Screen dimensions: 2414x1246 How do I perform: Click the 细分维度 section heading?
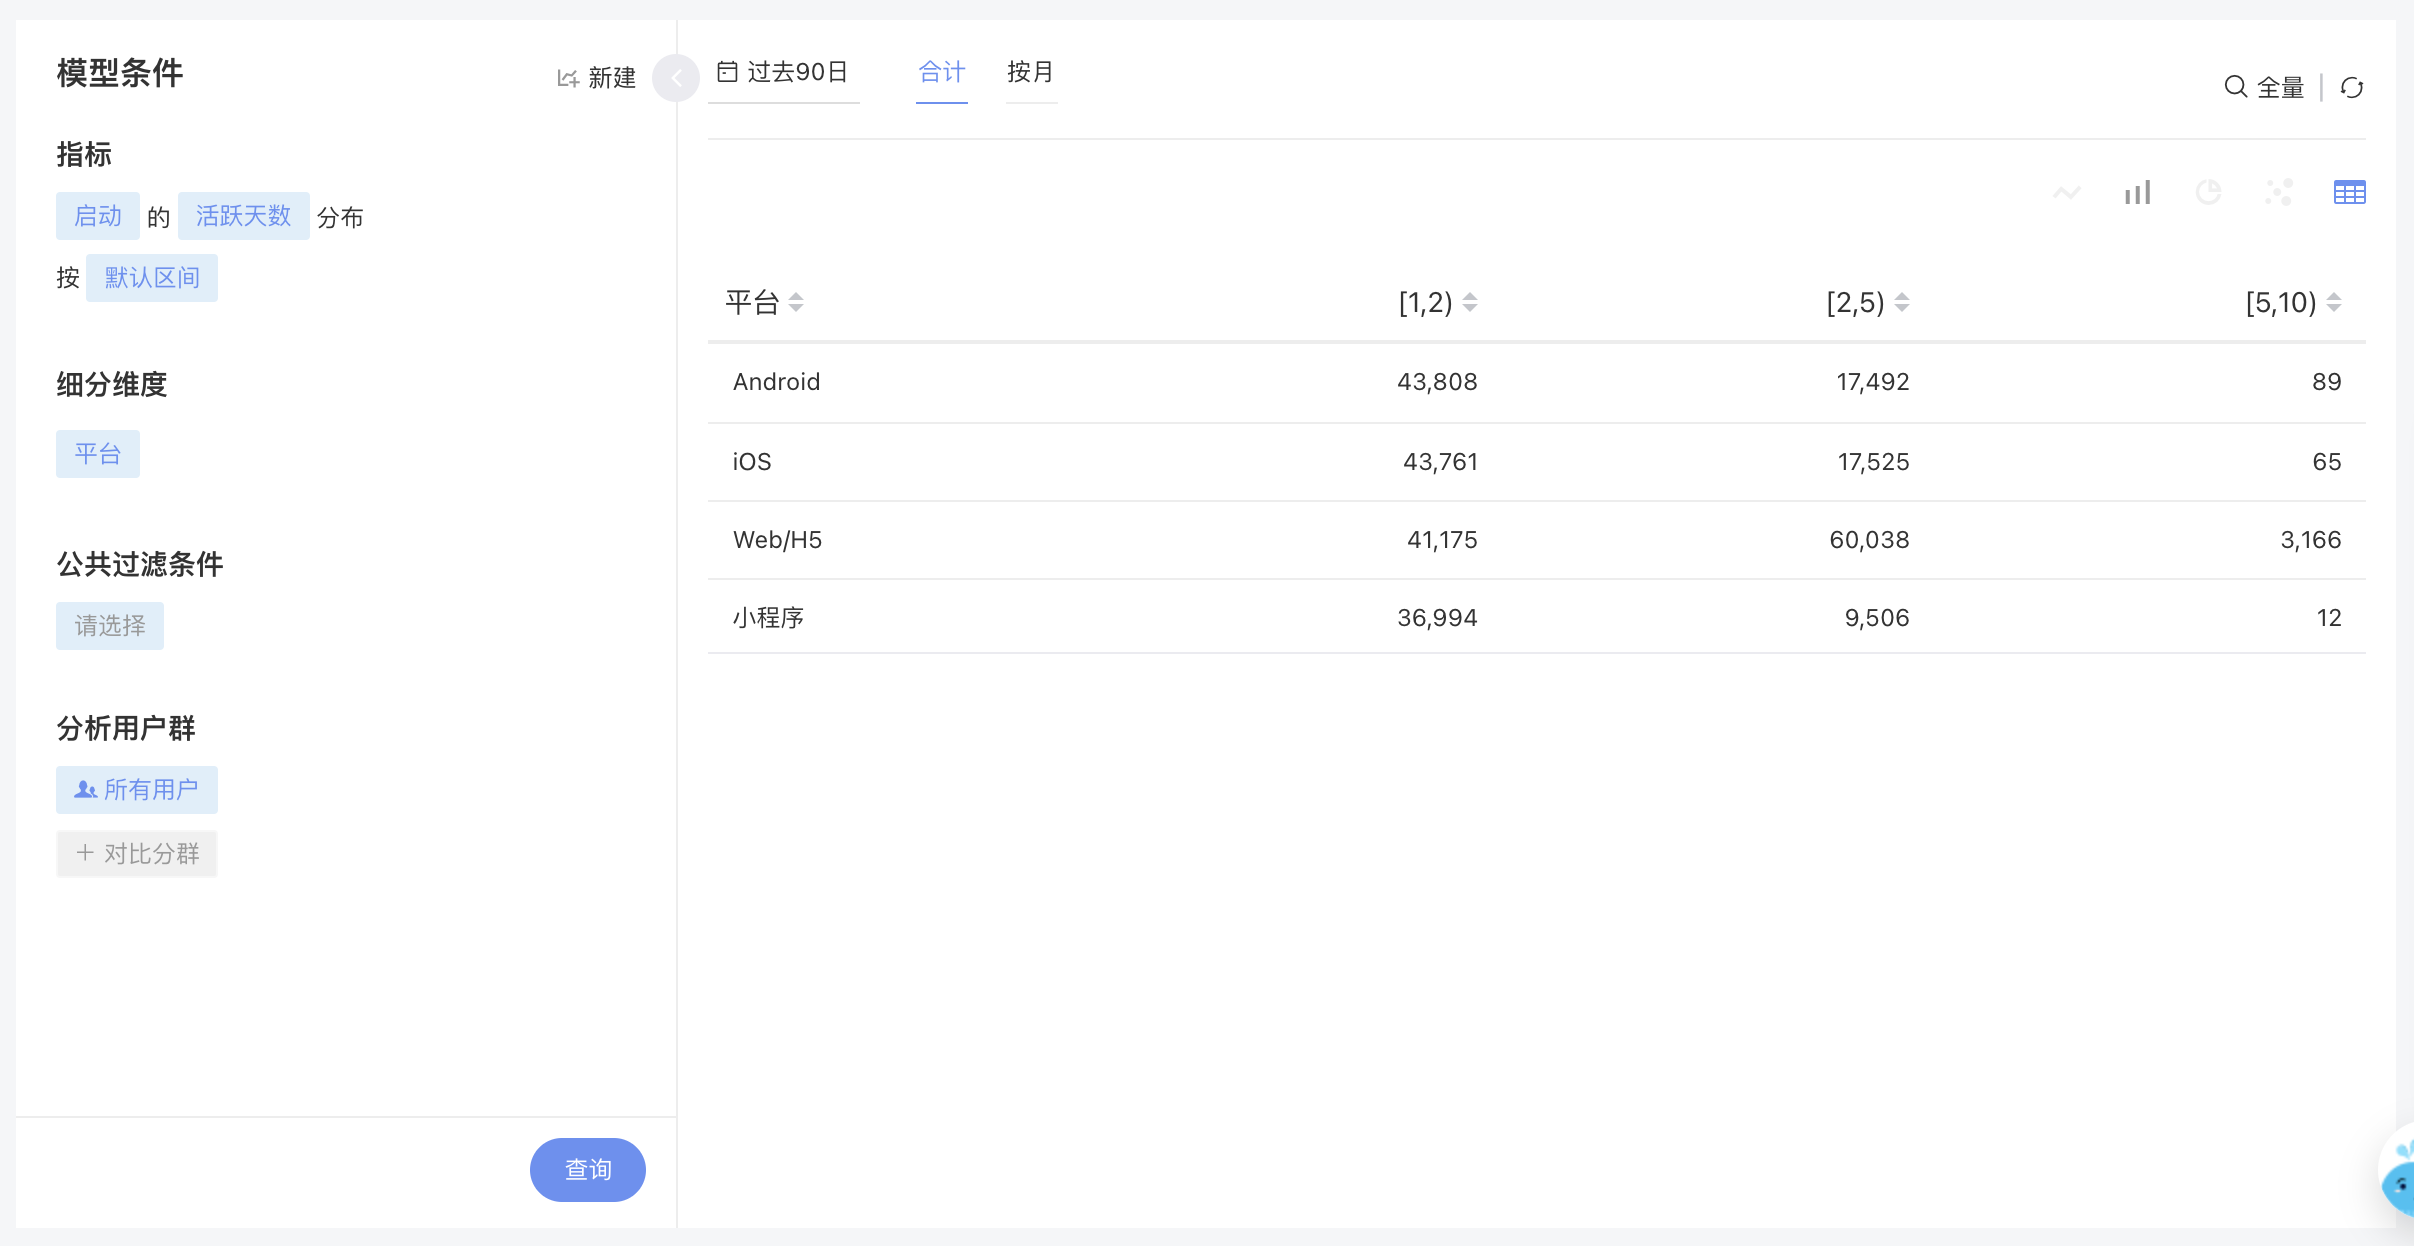click(112, 385)
